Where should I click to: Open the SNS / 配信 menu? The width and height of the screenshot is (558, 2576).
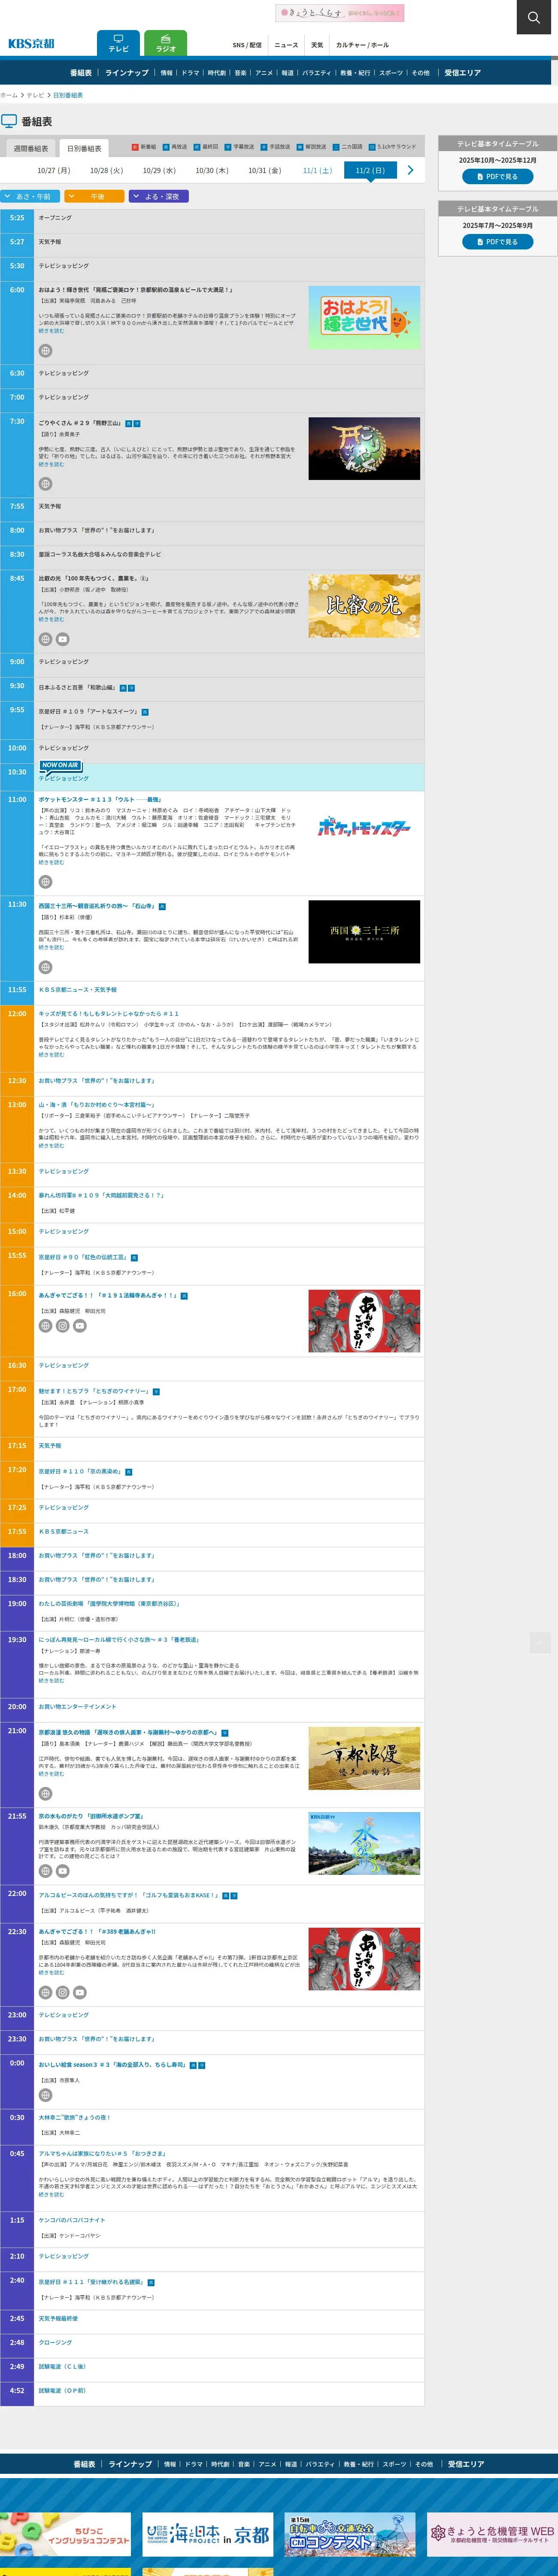click(247, 45)
